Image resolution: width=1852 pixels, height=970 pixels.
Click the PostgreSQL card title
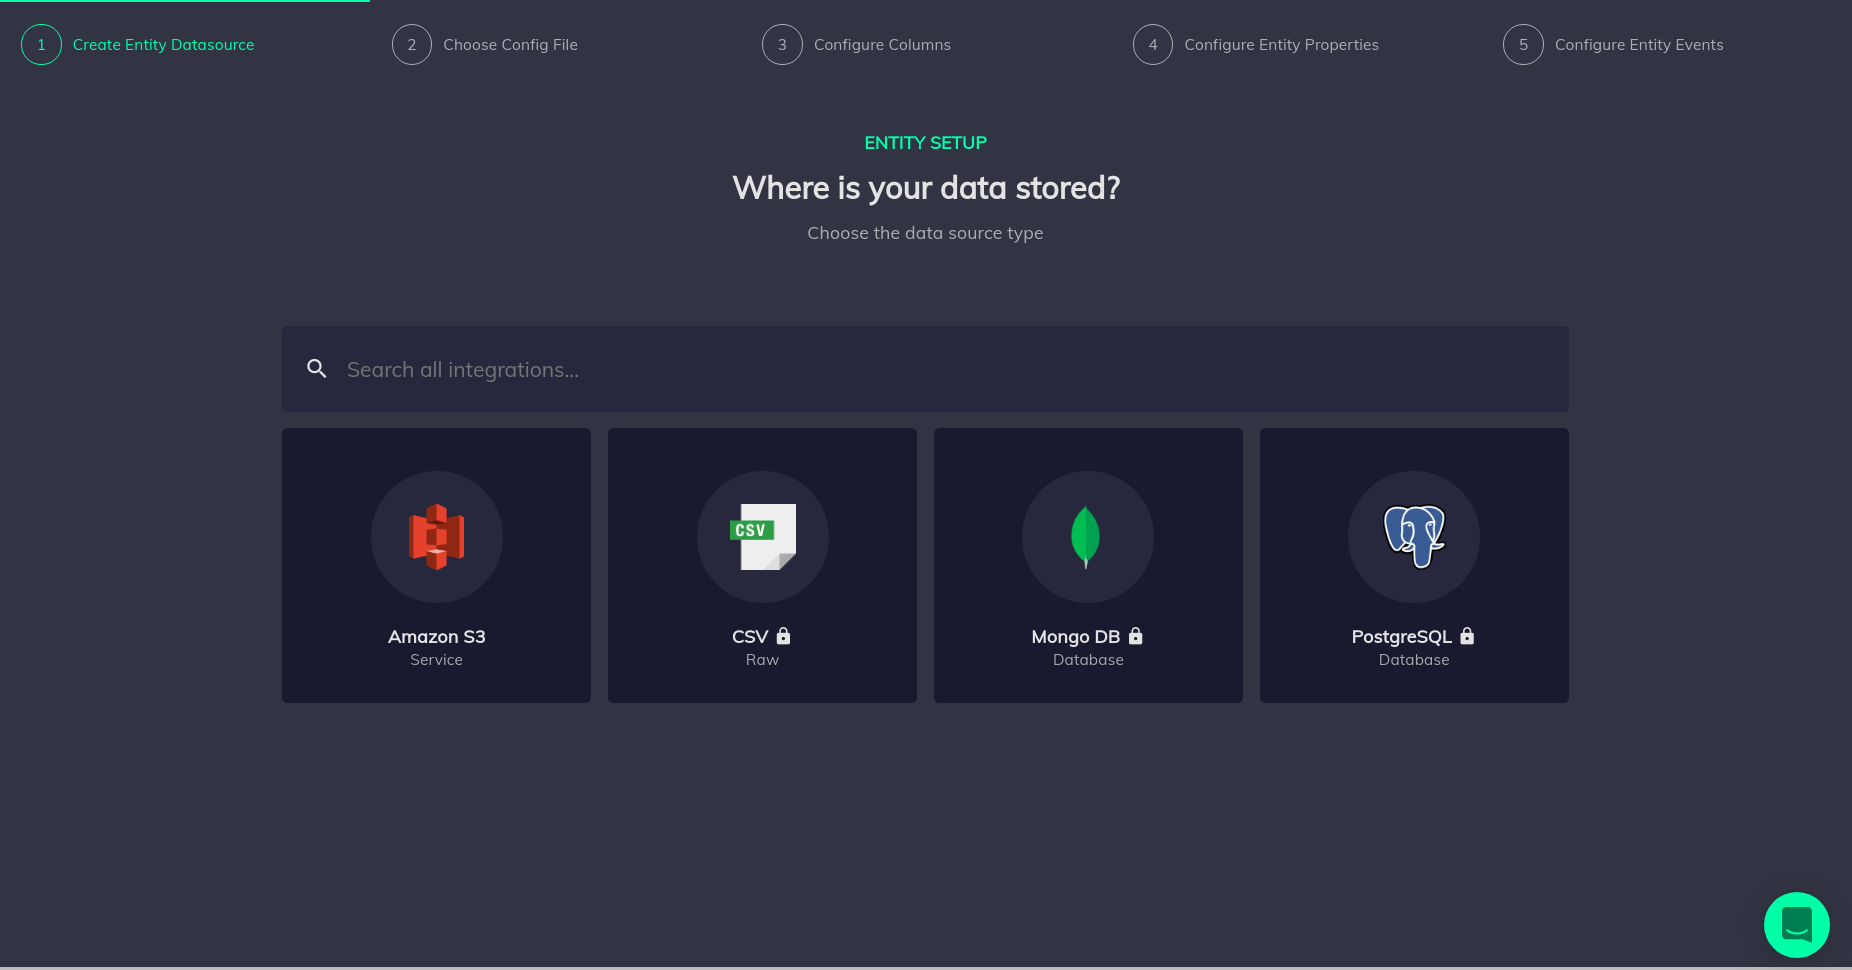(1402, 637)
